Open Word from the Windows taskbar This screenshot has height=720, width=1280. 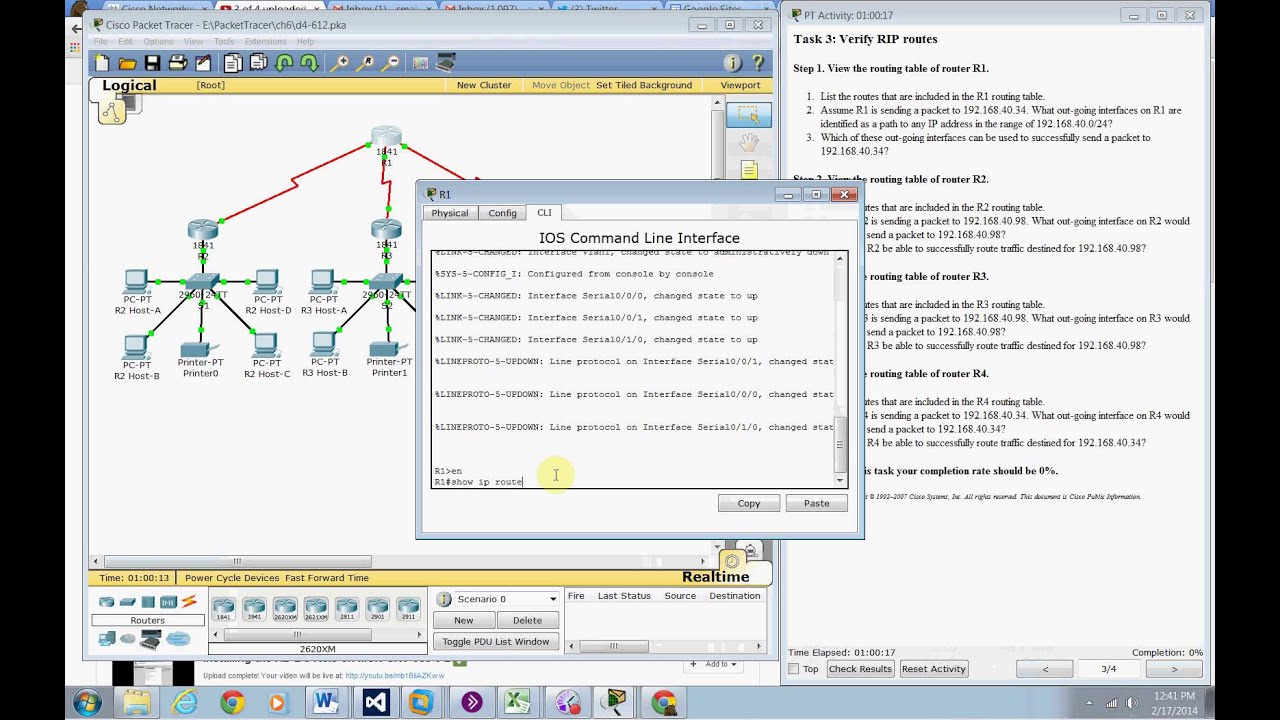point(326,703)
